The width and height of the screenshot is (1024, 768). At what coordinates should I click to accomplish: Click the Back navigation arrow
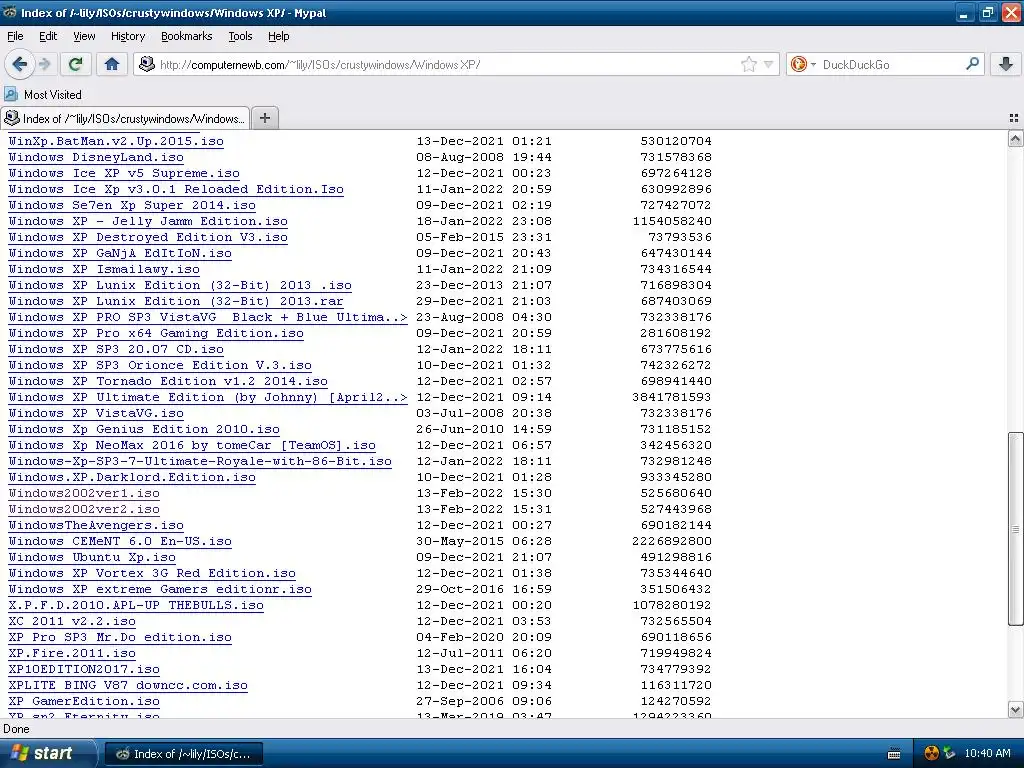[x=19, y=64]
